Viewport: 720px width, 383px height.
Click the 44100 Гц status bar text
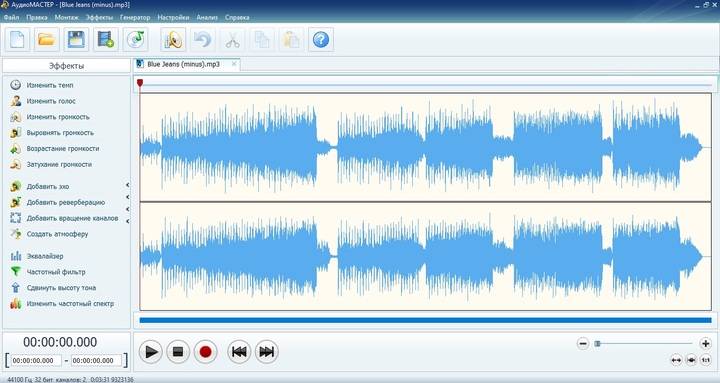click(70, 379)
